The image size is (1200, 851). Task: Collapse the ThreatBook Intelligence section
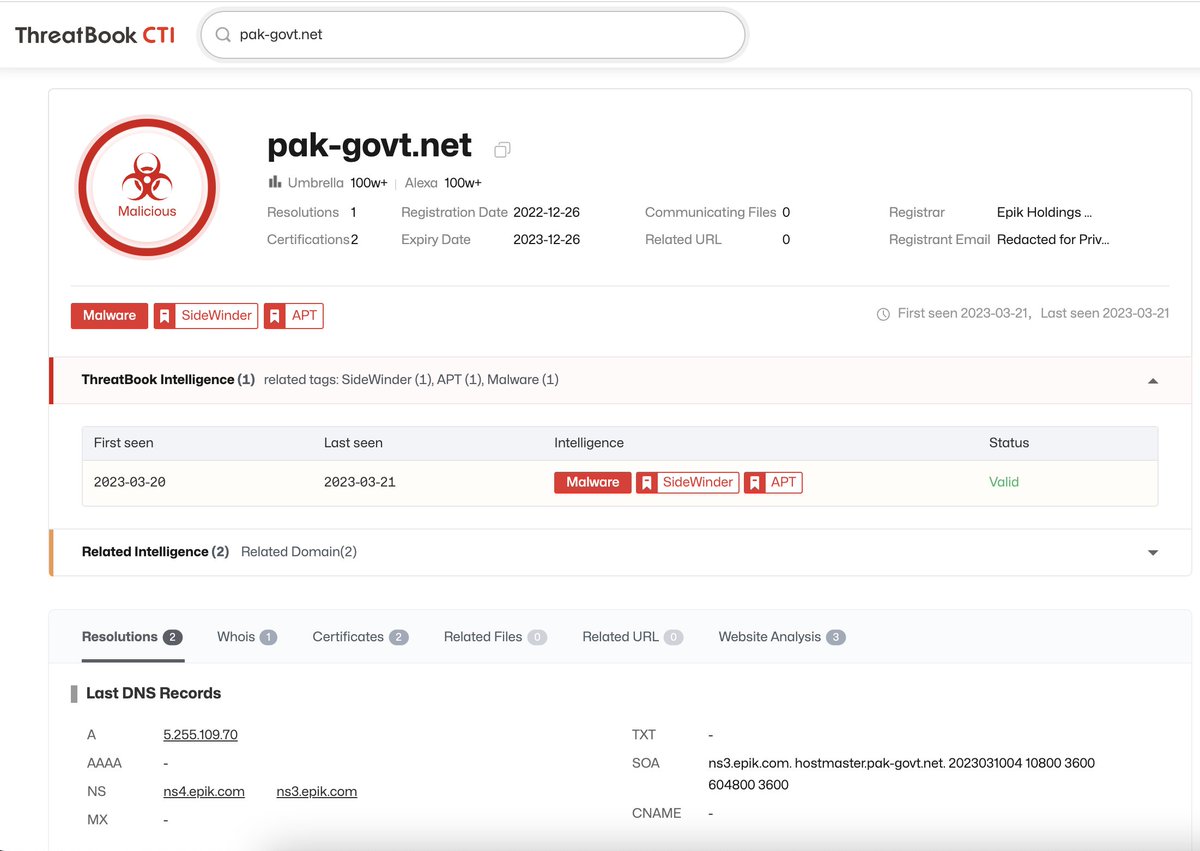click(x=1152, y=380)
